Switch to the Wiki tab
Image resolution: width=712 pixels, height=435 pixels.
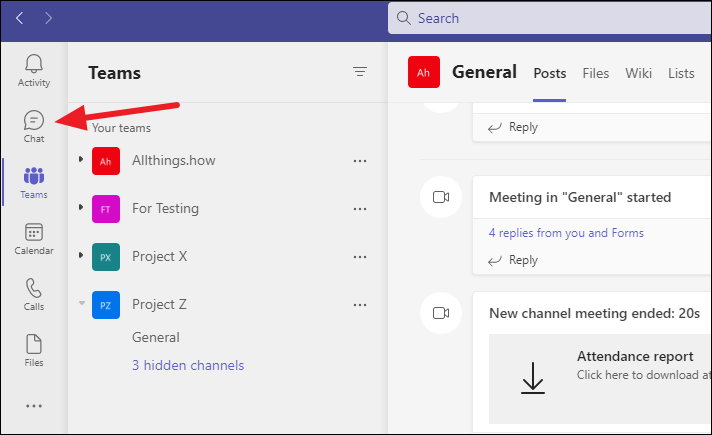tap(639, 73)
